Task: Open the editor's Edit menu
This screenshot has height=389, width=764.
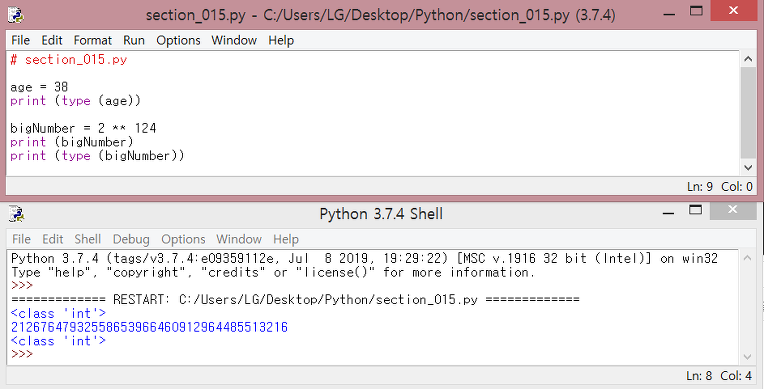Action: (x=52, y=40)
